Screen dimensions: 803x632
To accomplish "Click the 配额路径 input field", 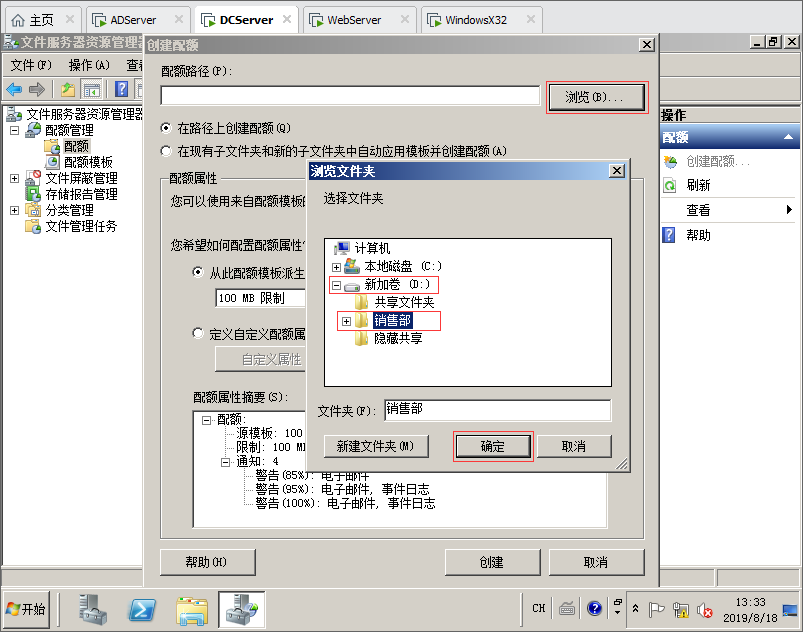I will coord(350,95).
